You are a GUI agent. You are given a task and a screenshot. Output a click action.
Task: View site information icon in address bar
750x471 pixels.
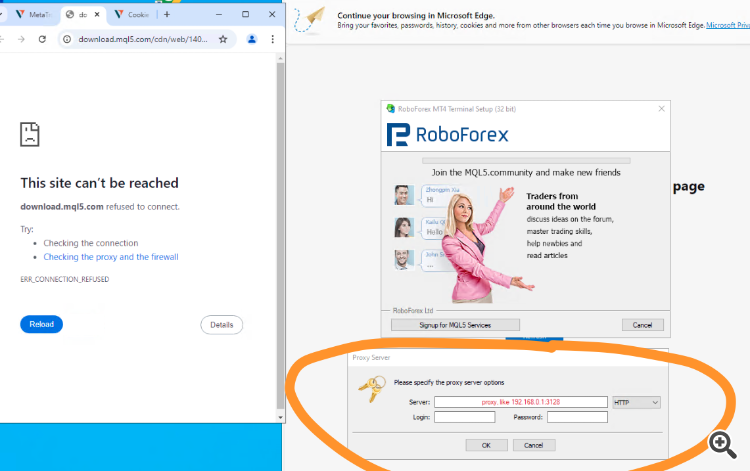click(x=67, y=39)
